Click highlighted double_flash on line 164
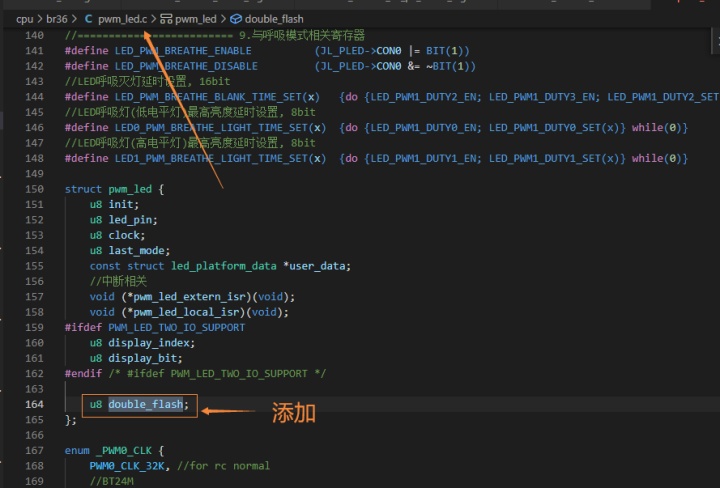 tap(146, 404)
